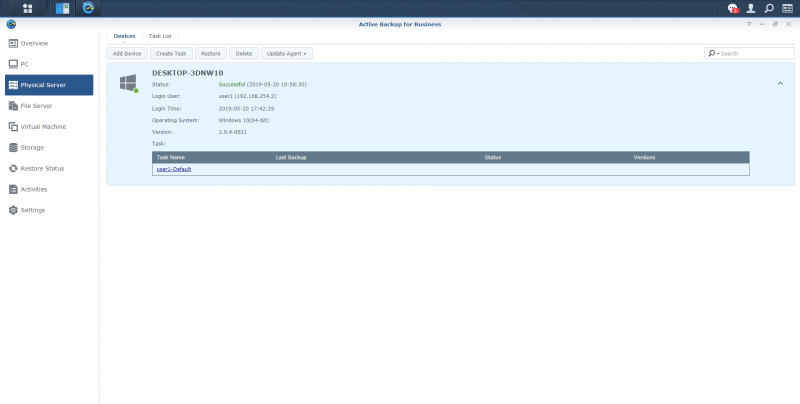Click the login user user1 (192.168.254.2)
Screen dimensions: 800x404
point(247,96)
